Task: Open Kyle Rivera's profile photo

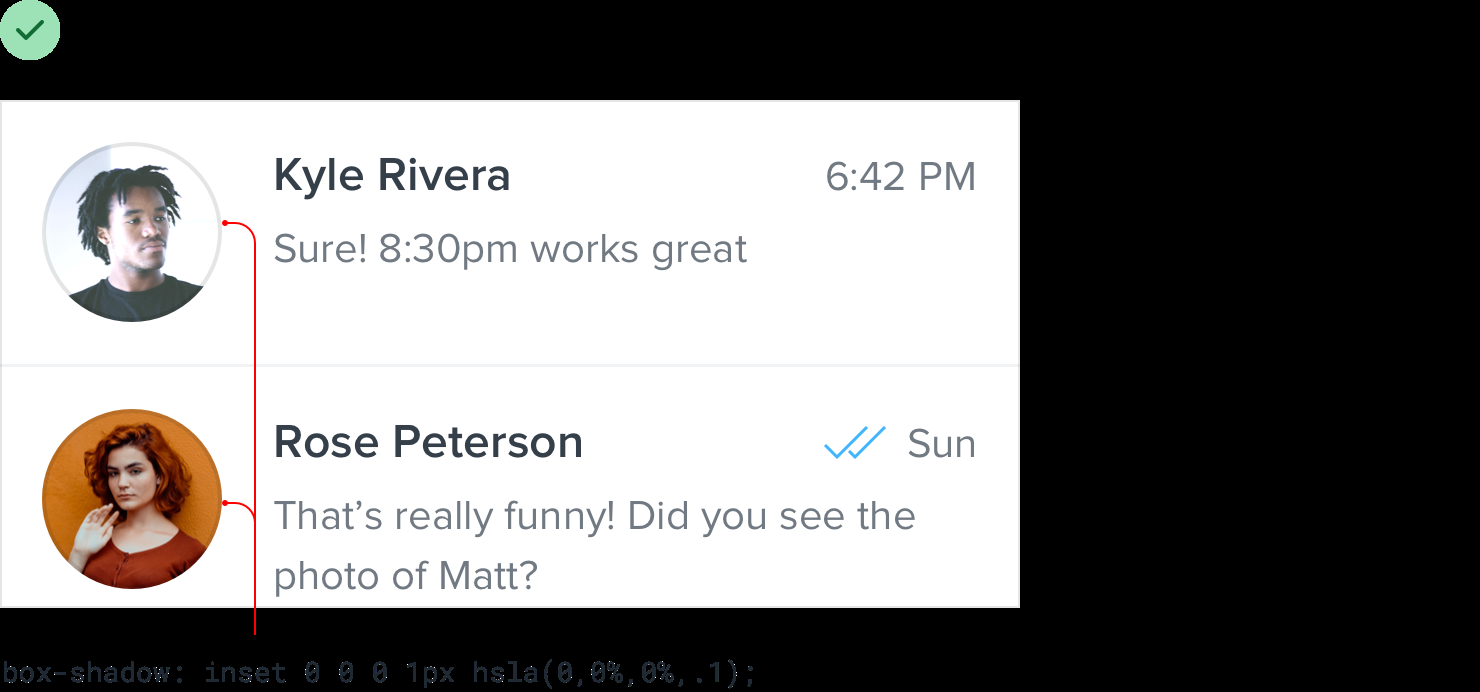Action: 131,232
